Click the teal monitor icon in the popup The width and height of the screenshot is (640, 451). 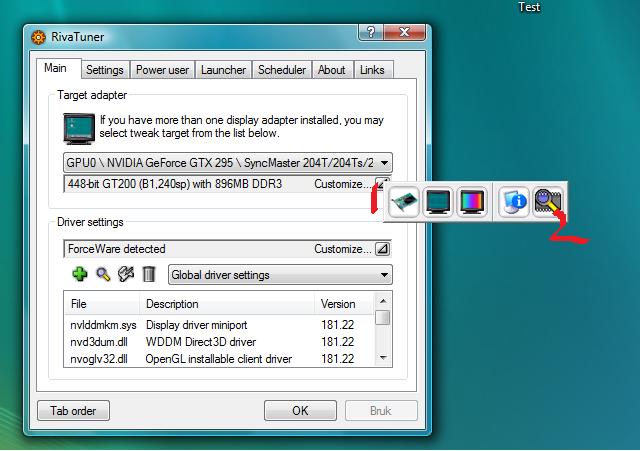pyautogui.click(x=438, y=202)
